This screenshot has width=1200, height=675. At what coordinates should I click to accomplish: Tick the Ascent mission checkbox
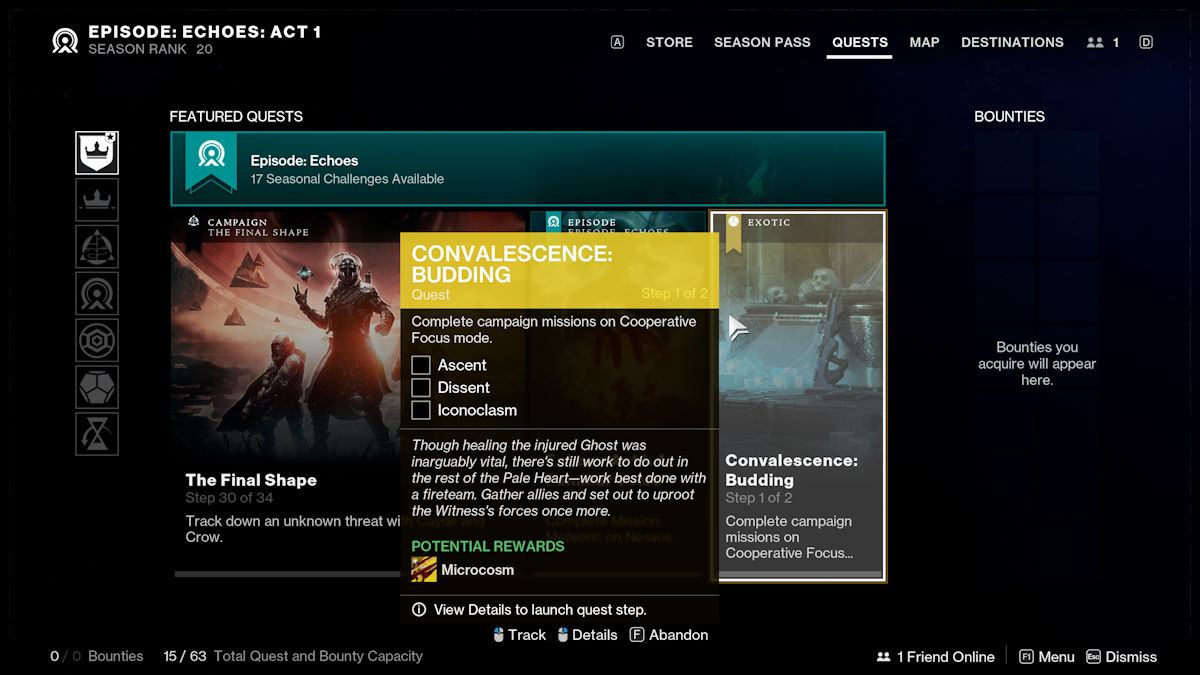point(421,365)
